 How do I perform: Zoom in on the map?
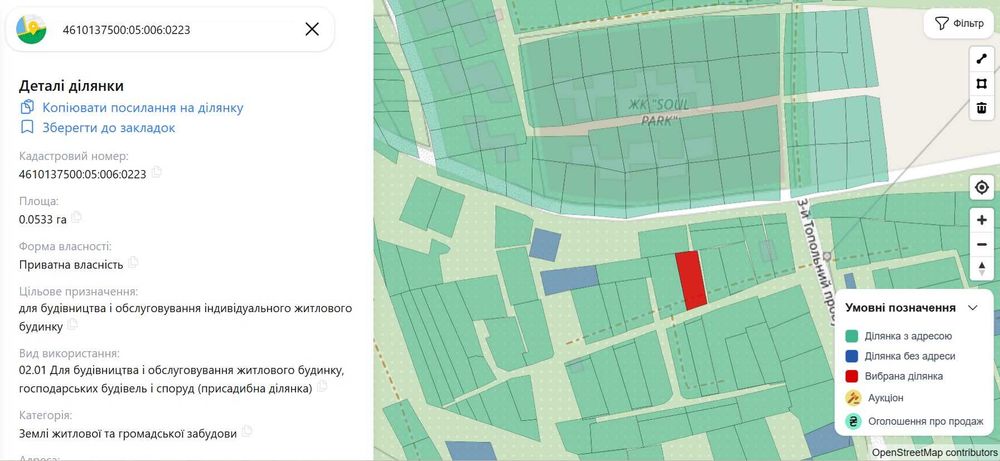[x=982, y=221]
